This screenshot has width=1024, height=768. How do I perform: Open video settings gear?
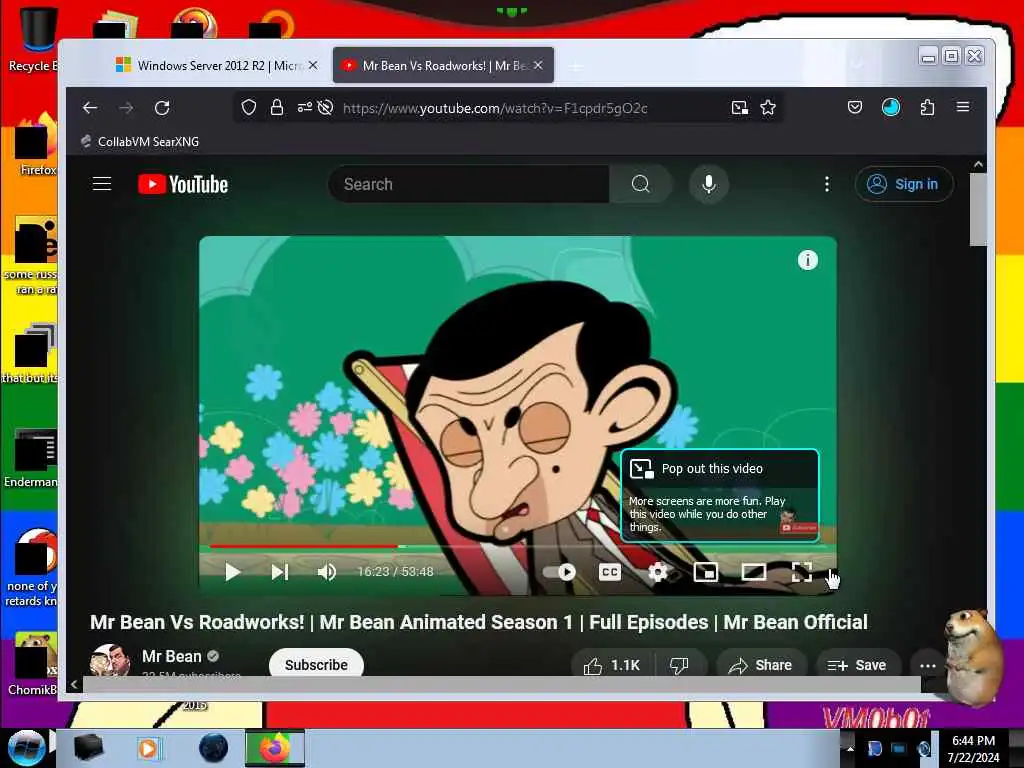[x=658, y=572]
